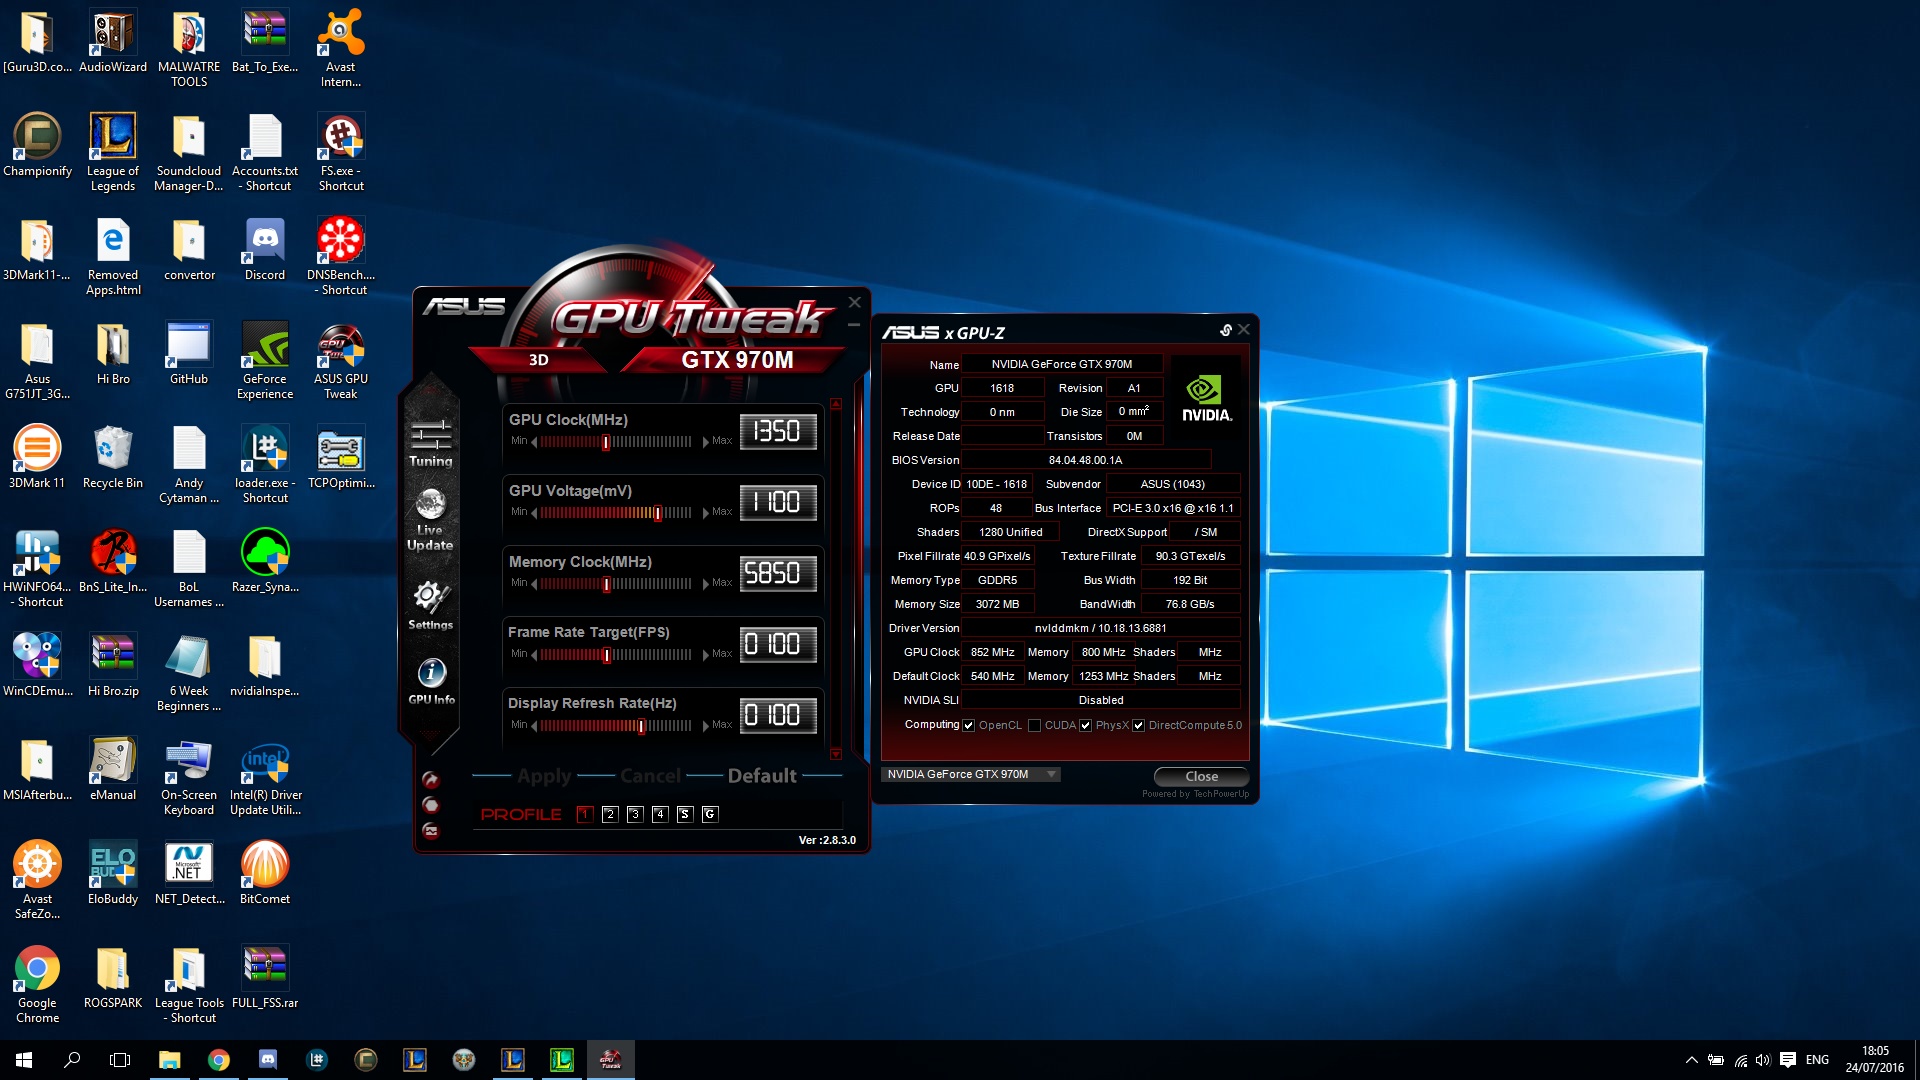Viewport: 1920px width, 1080px height.
Task: Select profile 3 in GPU Tweak
Action: (x=635, y=814)
